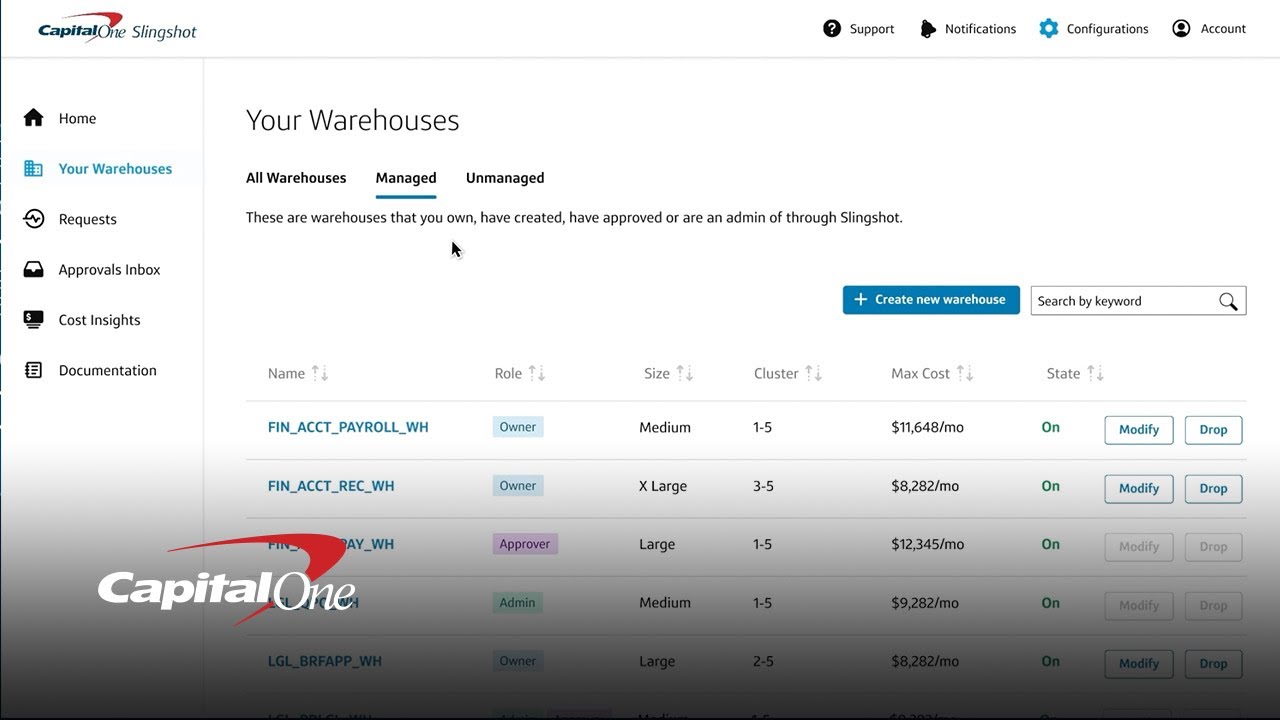
Task: Sort table by Max Cost column arrows
Action: (965, 373)
